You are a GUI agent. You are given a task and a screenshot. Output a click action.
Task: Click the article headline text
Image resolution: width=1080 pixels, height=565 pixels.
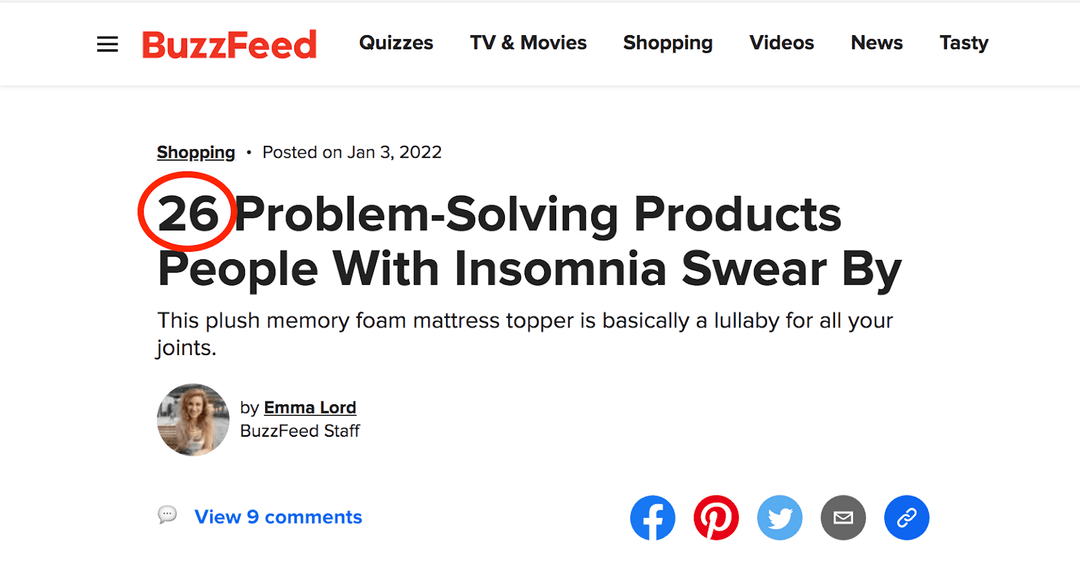(530, 241)
